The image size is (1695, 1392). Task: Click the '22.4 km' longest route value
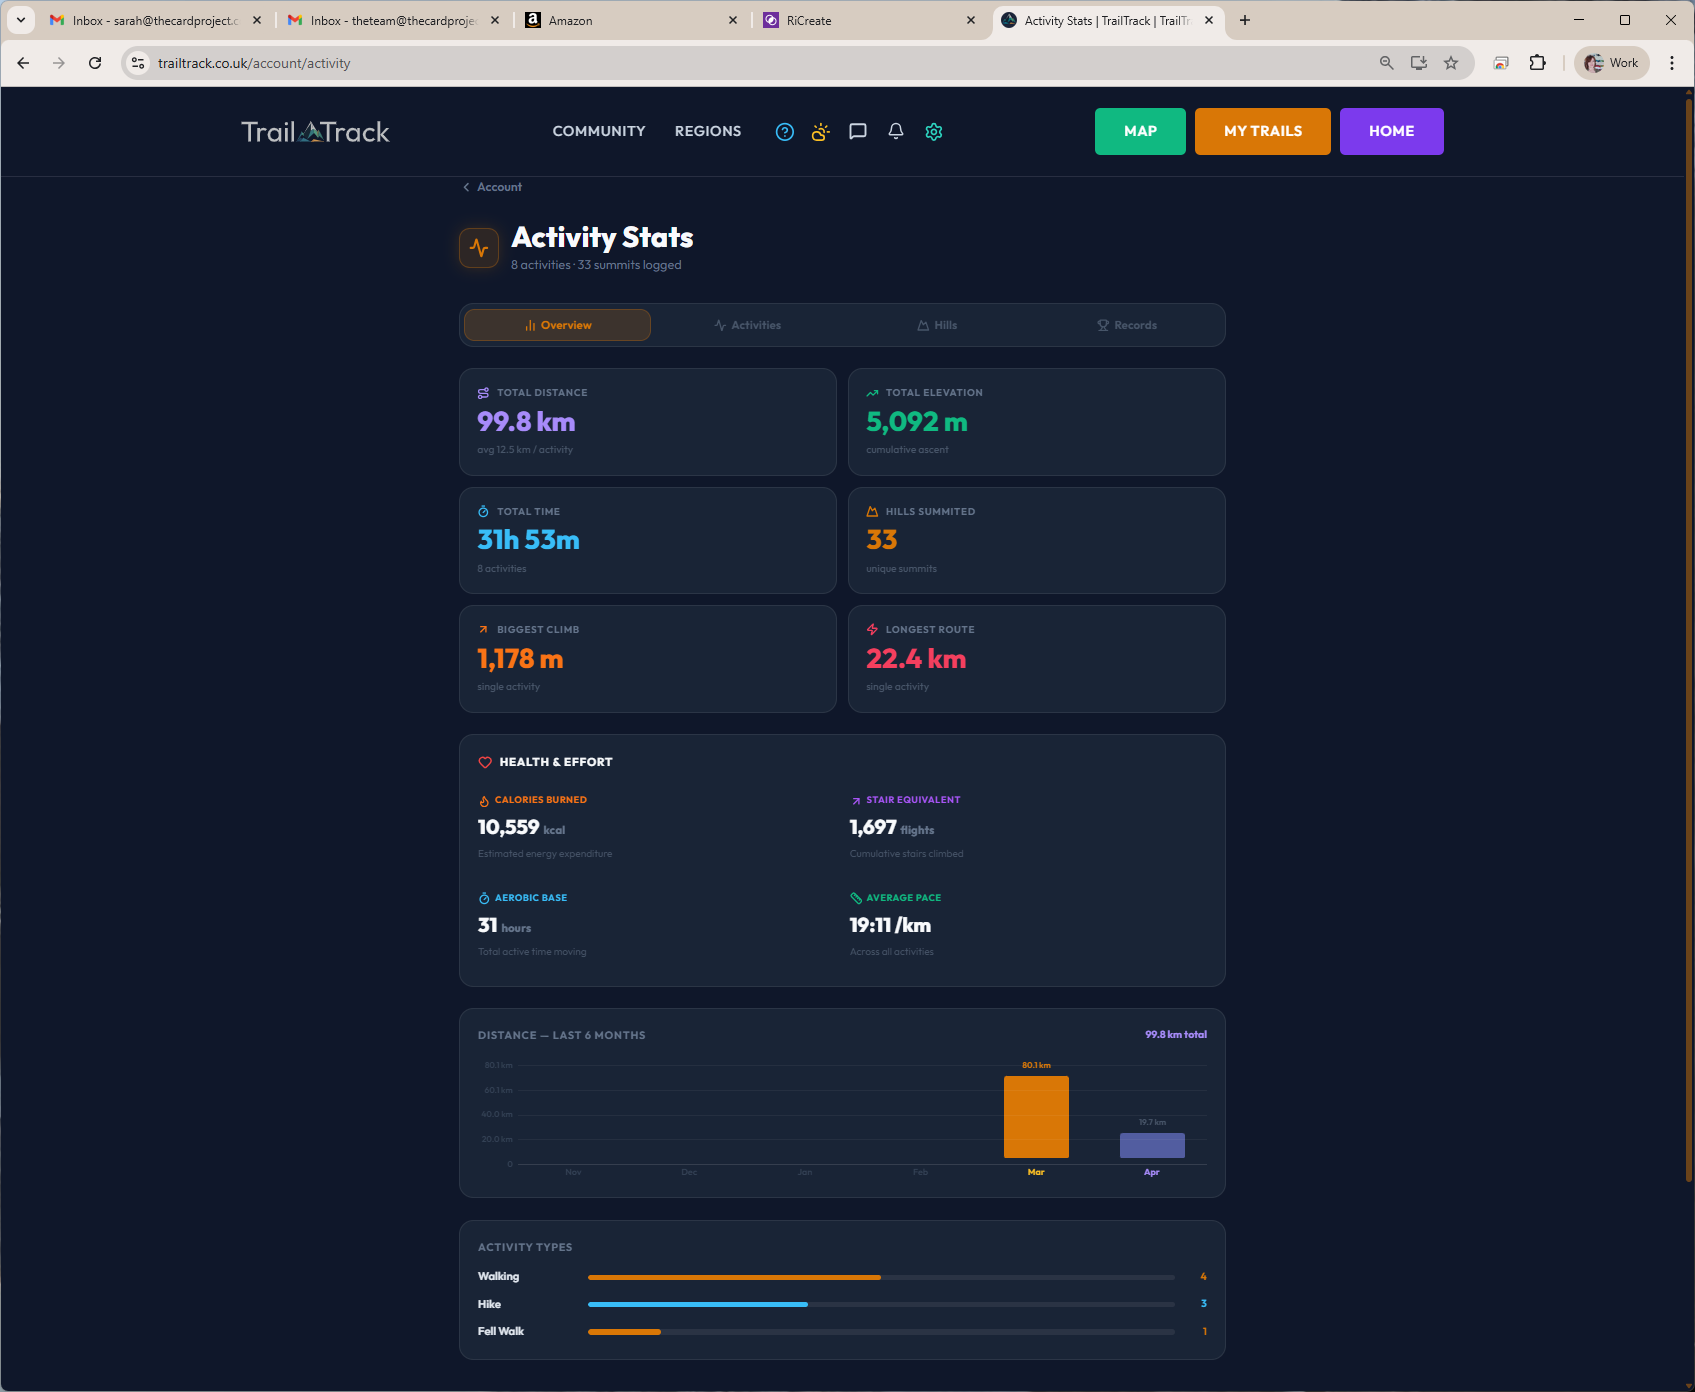[x=916, y=659]
